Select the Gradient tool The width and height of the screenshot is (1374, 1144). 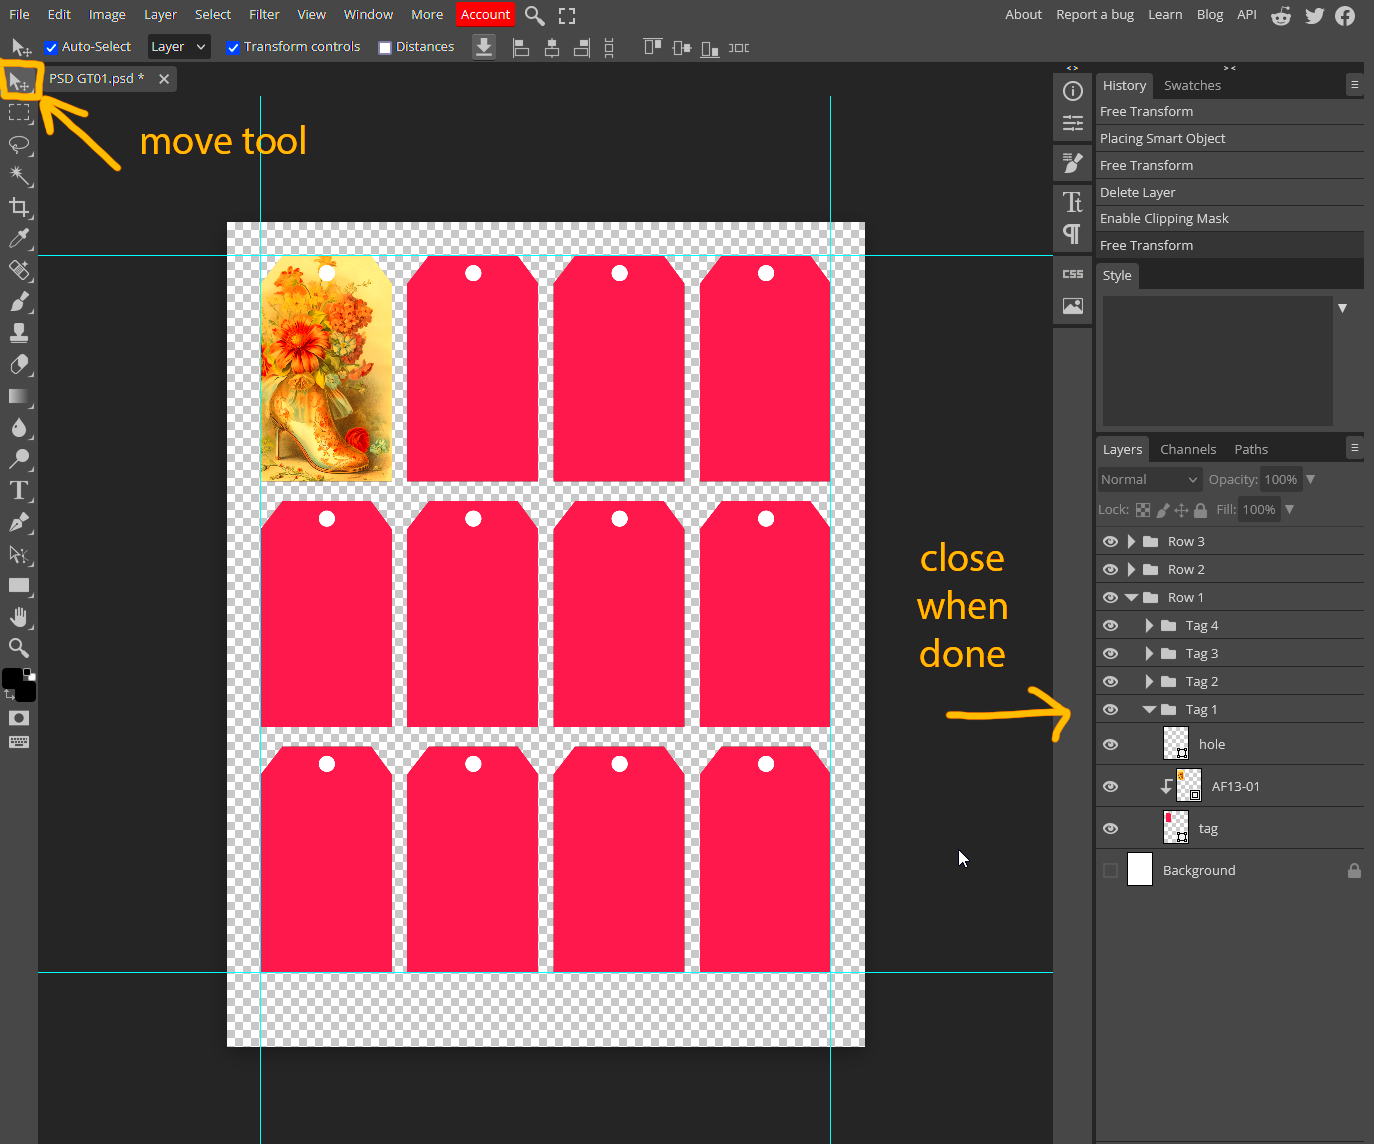(19, 396)
